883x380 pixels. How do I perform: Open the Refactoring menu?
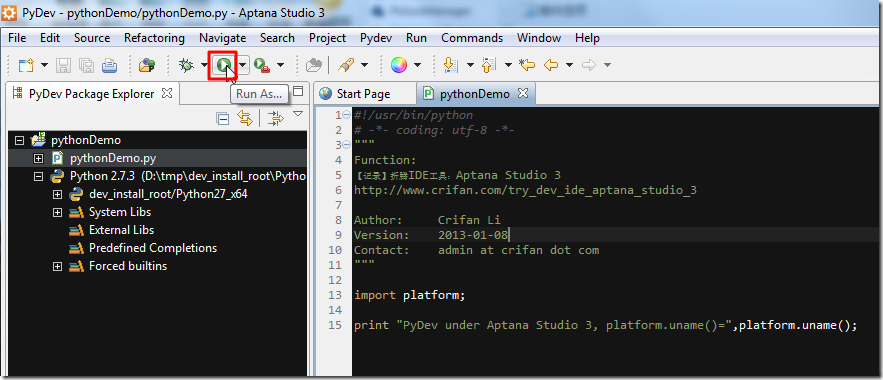pyautogui.click(x=154, y=38)
